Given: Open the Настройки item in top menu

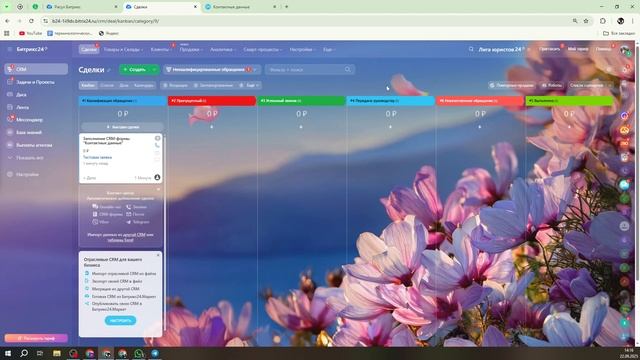Looking at the screenshot, I should click(302, 49).
